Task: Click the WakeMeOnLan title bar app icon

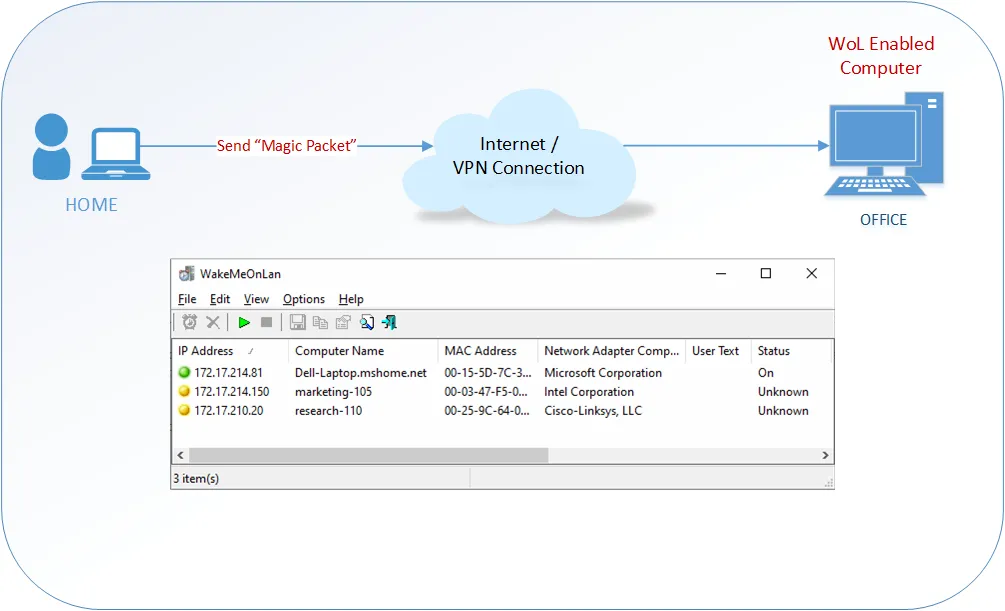Action: (x=187, y=274)
